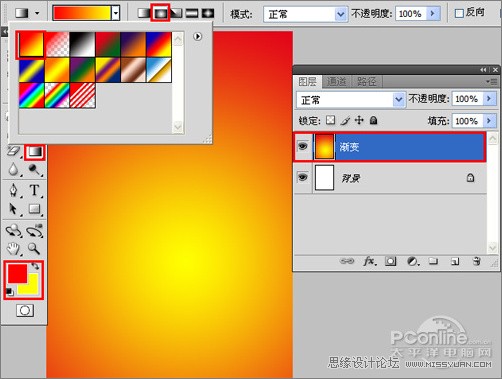The height and width of the screenshot is (379, 502).
Task: Select the 3D Orbit tool
Action: click(35, 231)
